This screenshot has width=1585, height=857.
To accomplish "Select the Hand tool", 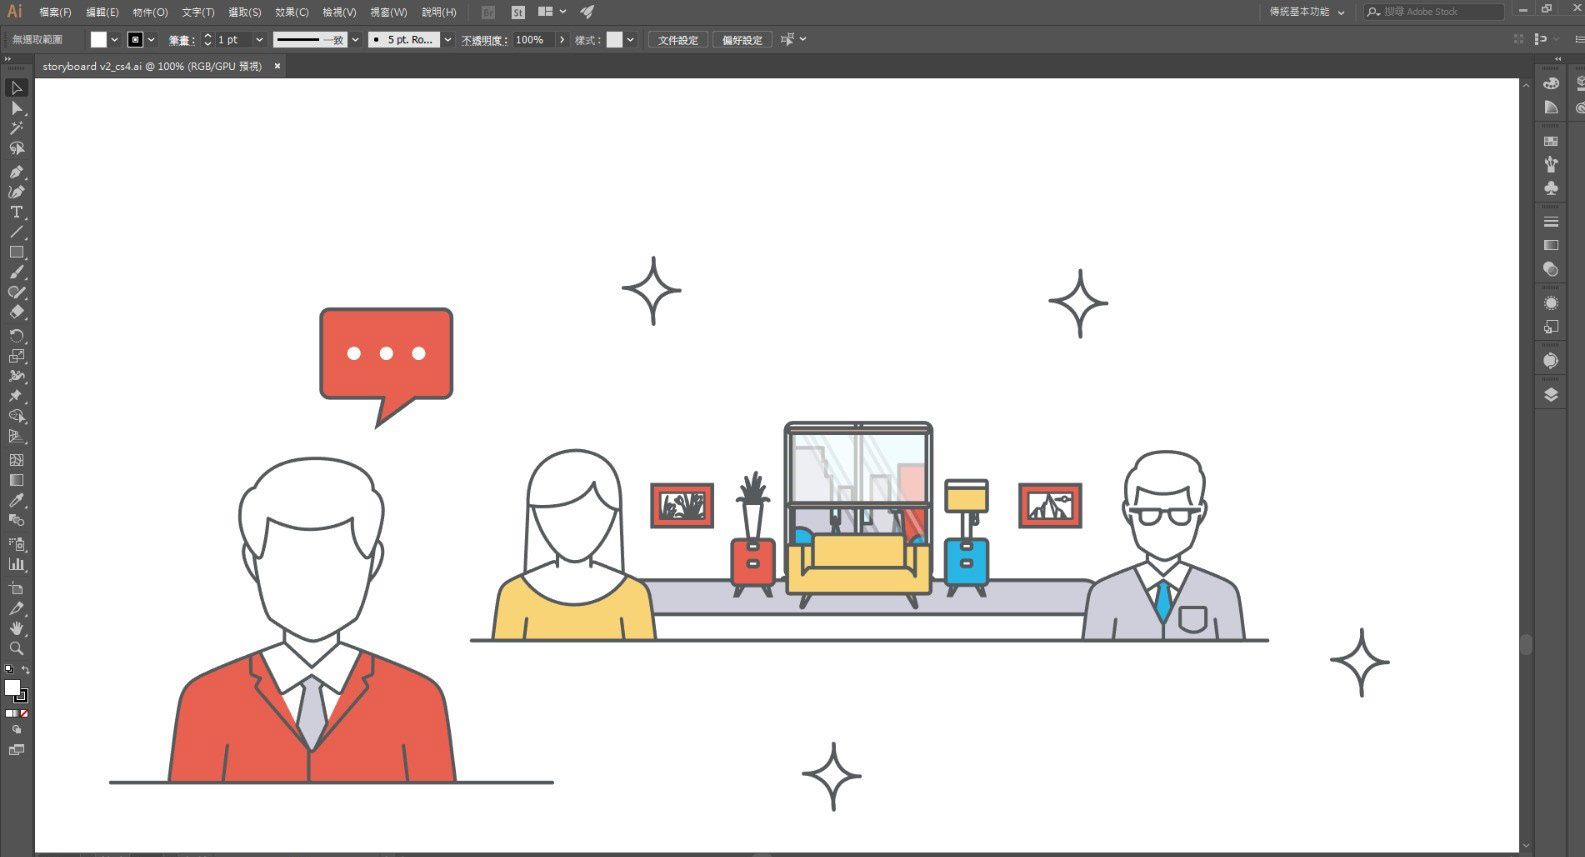I will pos(16,628).
